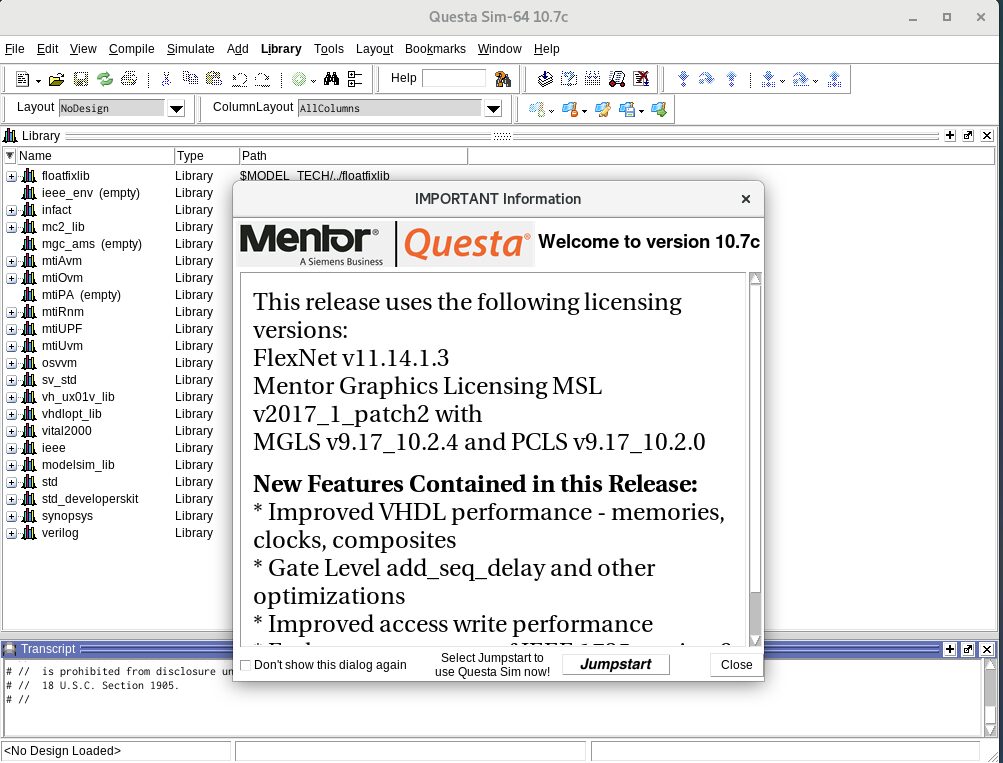This screenshot has width=1003, height=763.
Task: Sort by the Type column header
Action: click(207, 155)
